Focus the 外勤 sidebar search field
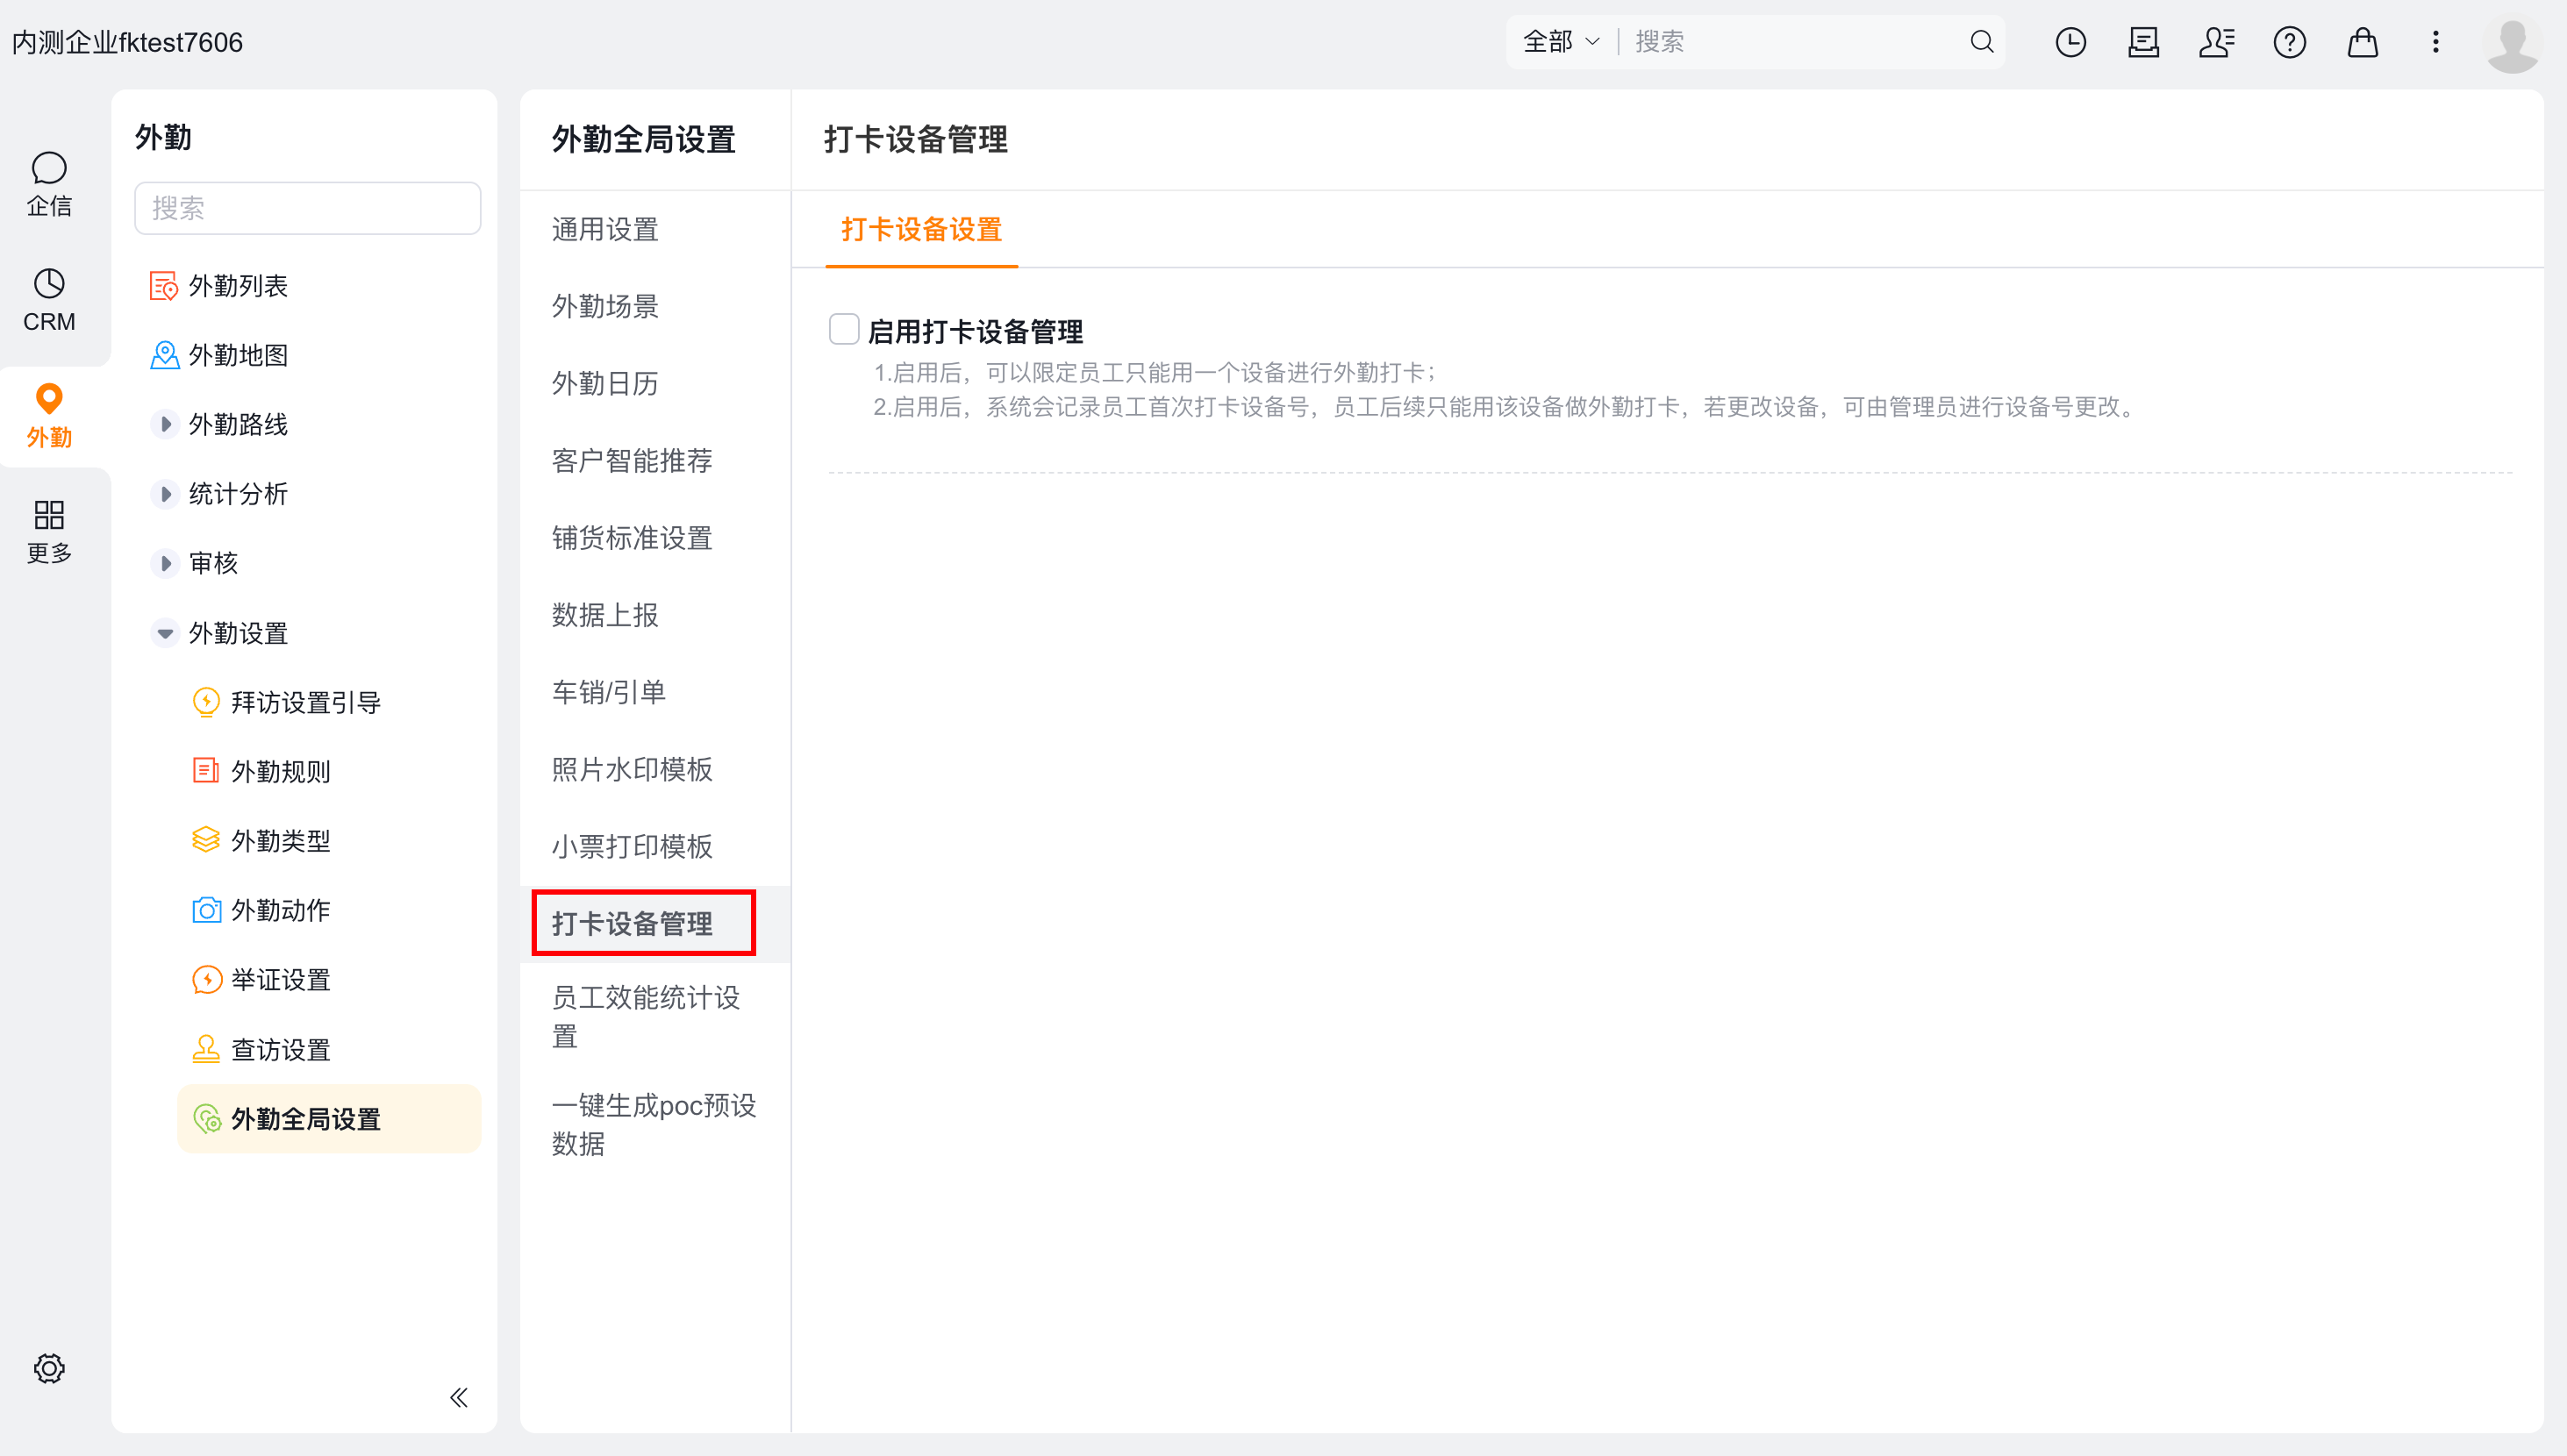This screenshot has width=2567, height=1456. [308, 208]
